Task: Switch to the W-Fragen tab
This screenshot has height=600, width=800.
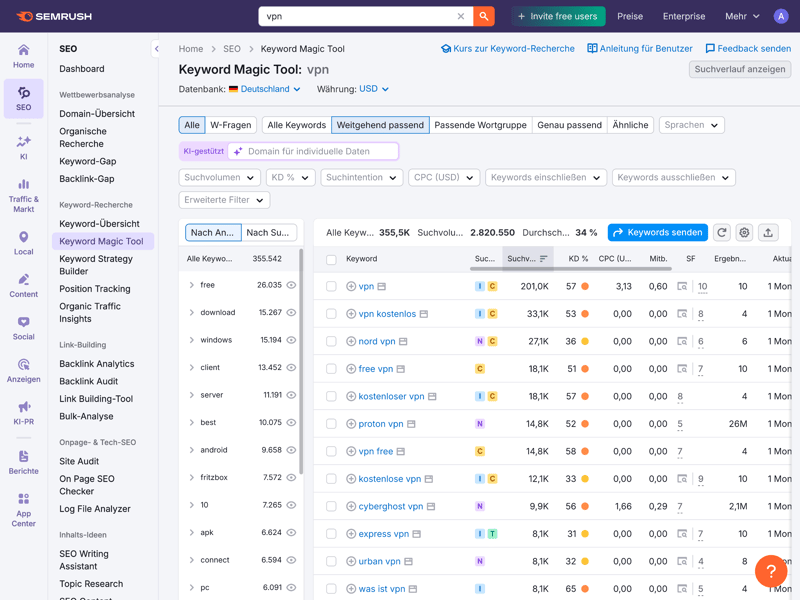Action: (x=230, y=125)
